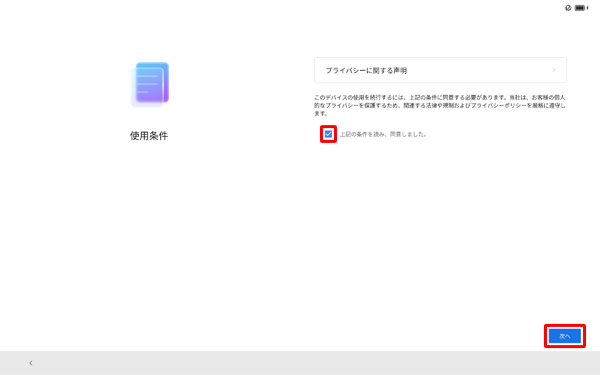Viewport: 600px width, 375px height.
Task: Click the no-network status icon
Action: click(568, 8)
